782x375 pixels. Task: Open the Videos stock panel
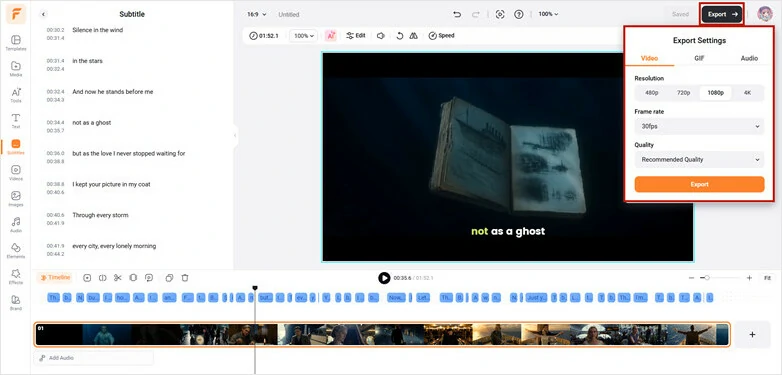(16, 173)
